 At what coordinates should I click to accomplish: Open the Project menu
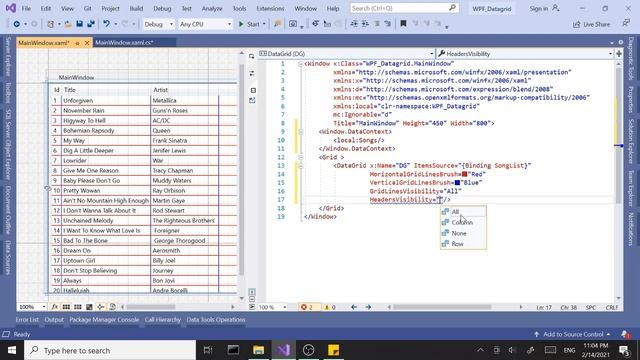click(110, 8)
